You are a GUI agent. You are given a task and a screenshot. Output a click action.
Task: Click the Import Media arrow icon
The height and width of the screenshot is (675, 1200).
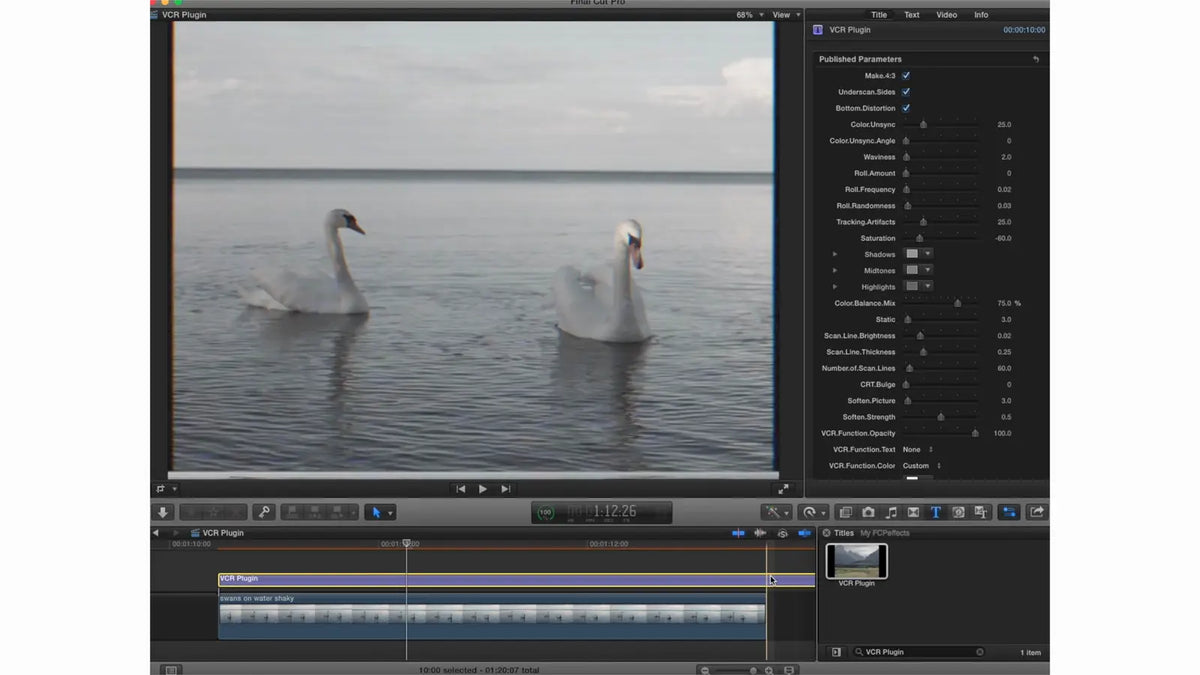coord(164,512)
